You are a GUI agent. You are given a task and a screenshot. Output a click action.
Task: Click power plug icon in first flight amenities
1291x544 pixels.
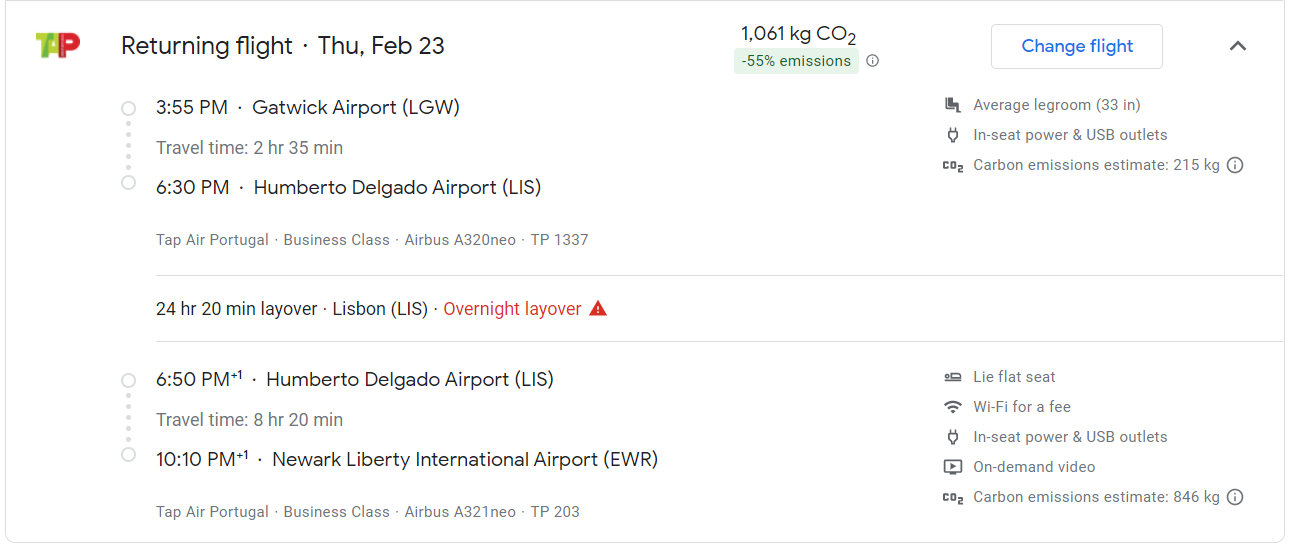(952, 135)
